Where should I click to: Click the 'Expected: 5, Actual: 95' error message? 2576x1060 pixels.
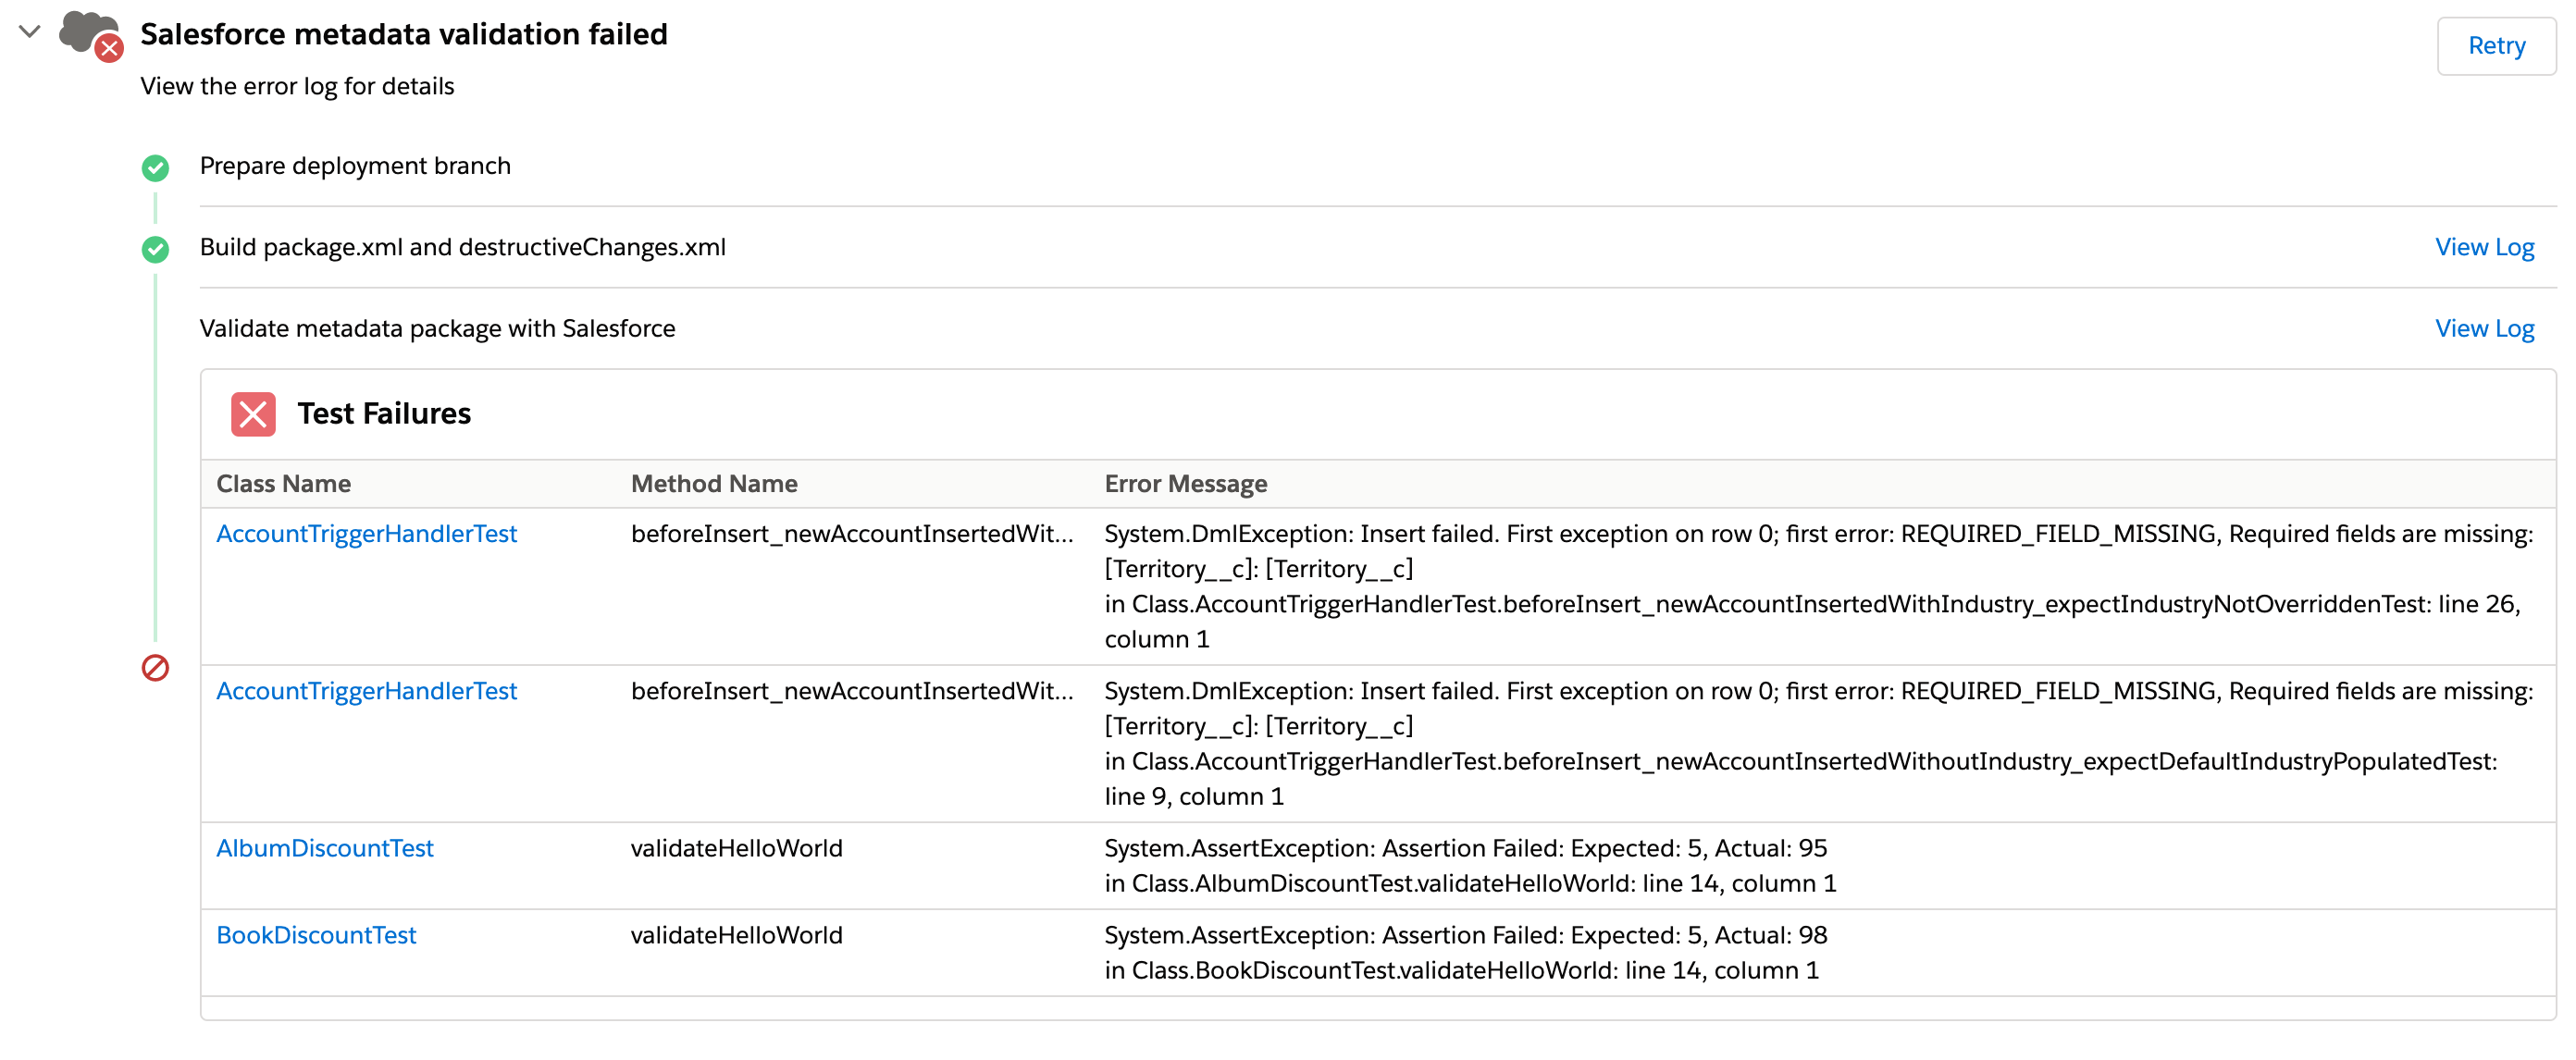(x=1466, y=848)
